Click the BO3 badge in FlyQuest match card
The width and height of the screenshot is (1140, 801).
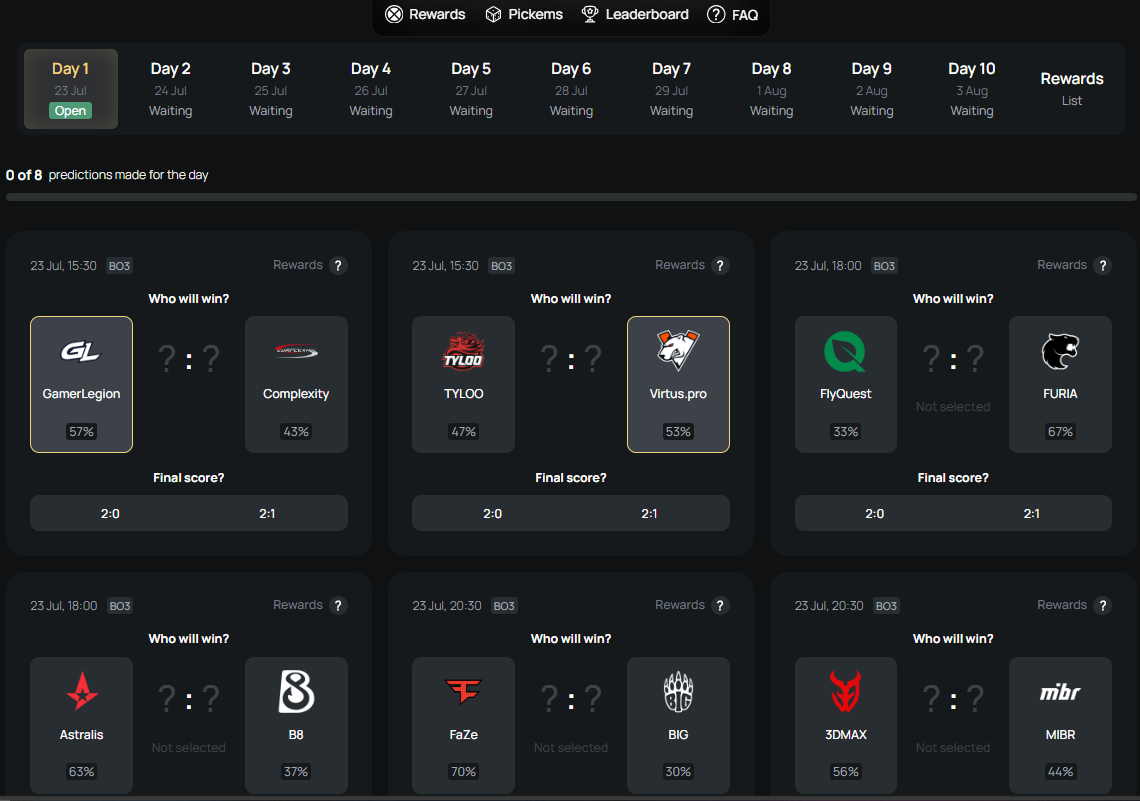[884, 266]
